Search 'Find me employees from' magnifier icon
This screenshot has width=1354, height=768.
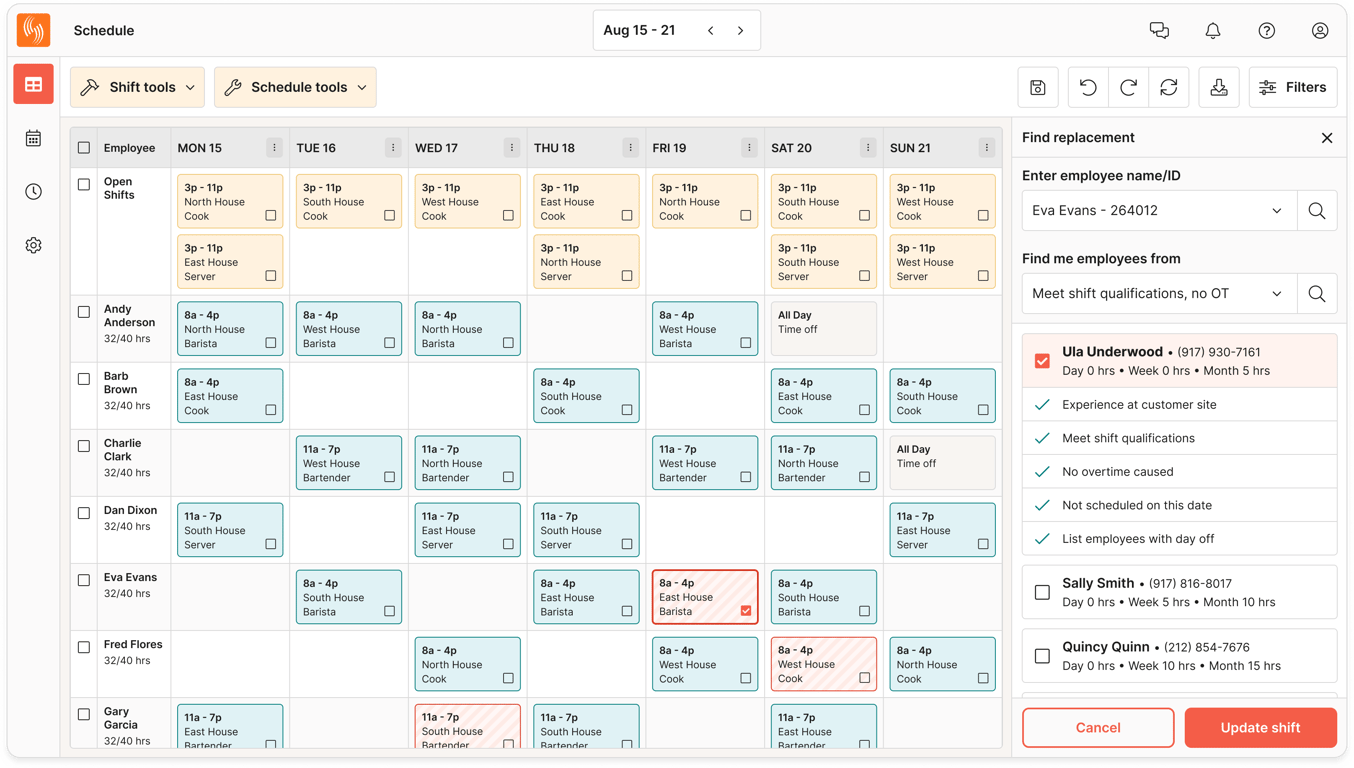1317,294
